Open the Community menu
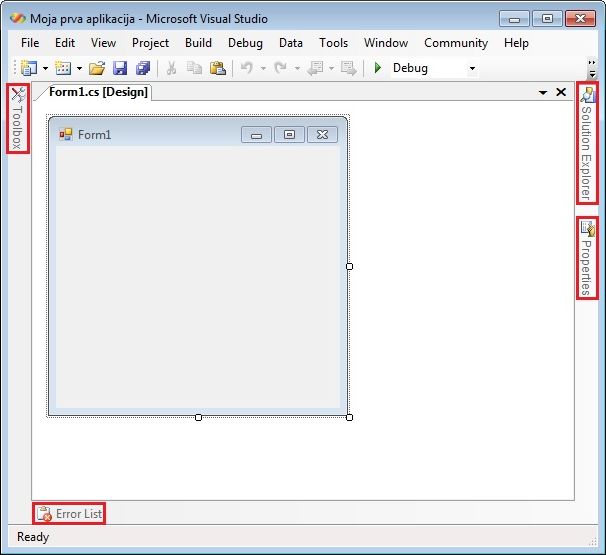This screenshot has height=555, width=606. [x=456, y=43]
